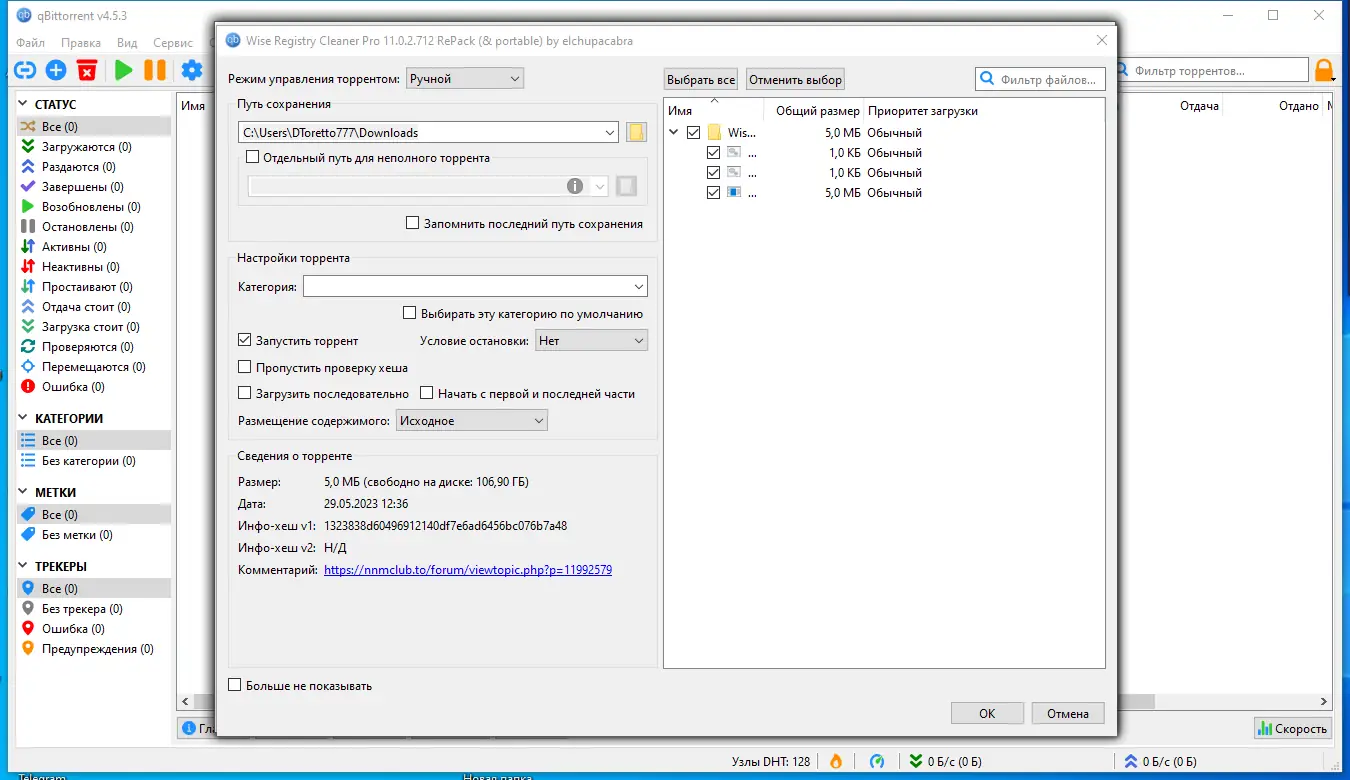Tick the Загрузить последовательно checkbox

pos(245,394)
